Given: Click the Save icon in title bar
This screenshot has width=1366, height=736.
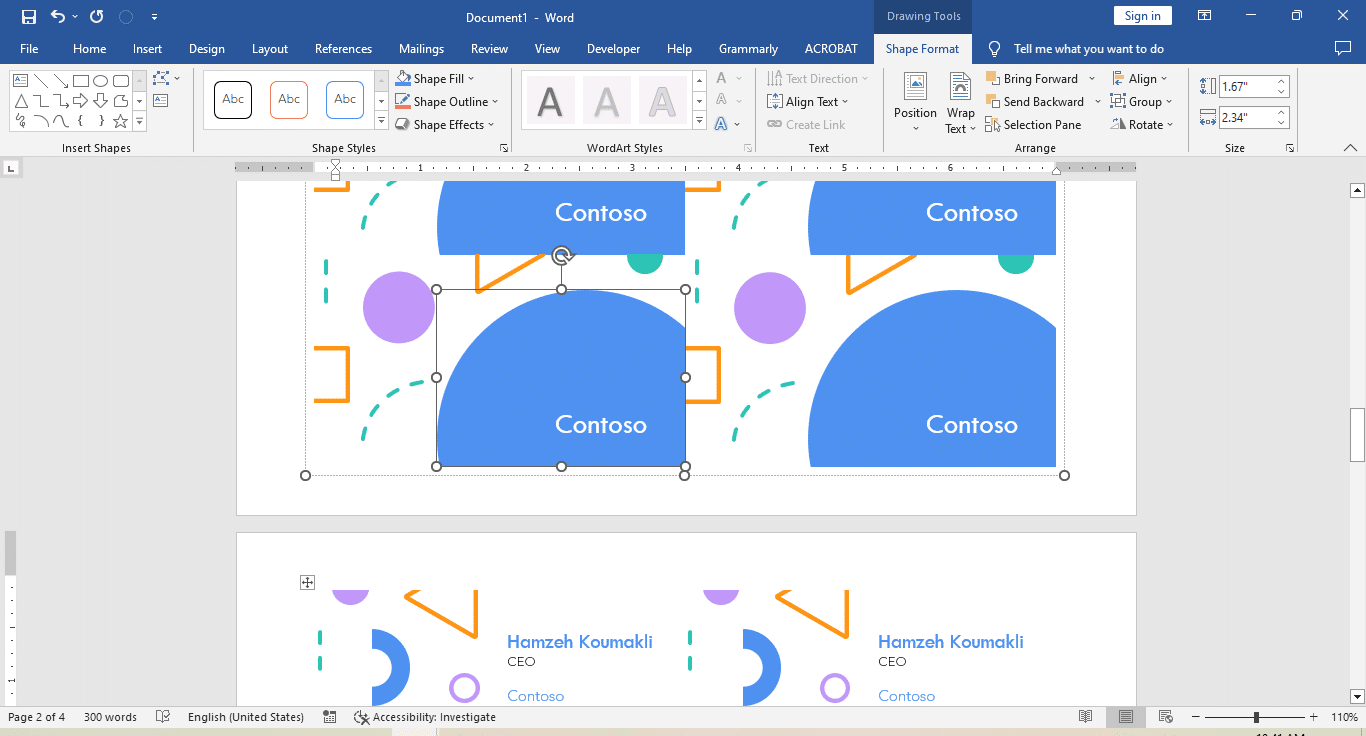Looking at the screenshot, I should [x=29, y=17].
